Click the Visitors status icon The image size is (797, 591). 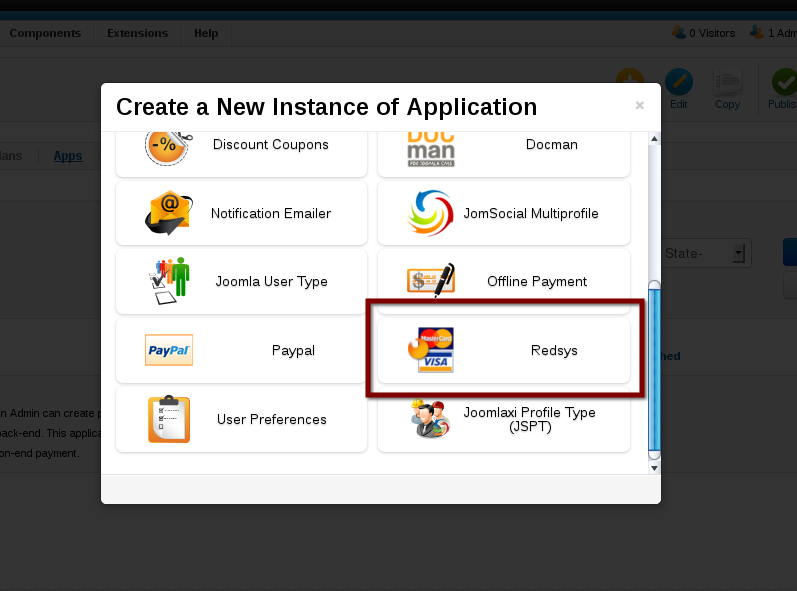point(679,33)
